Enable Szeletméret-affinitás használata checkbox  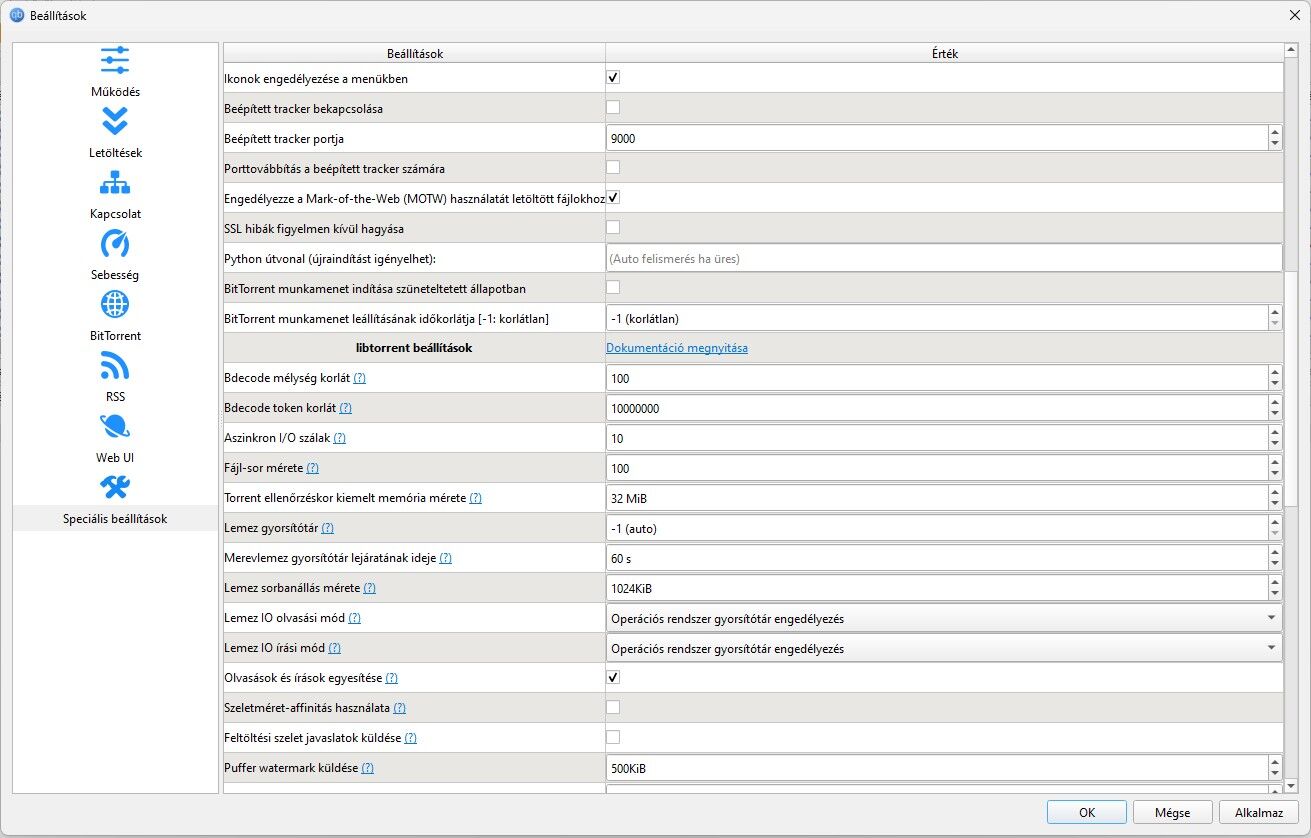point(614,708)
